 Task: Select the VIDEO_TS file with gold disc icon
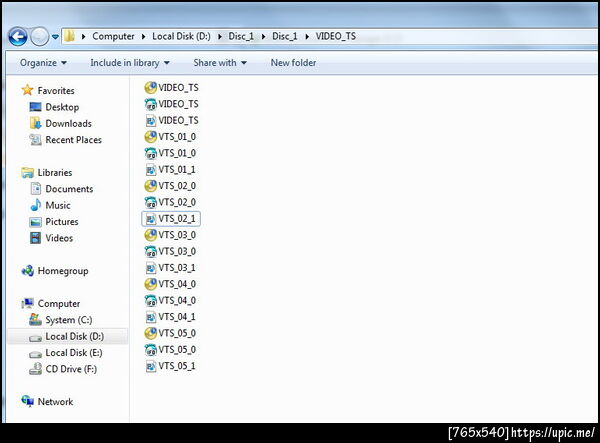[x=171, y=88]
